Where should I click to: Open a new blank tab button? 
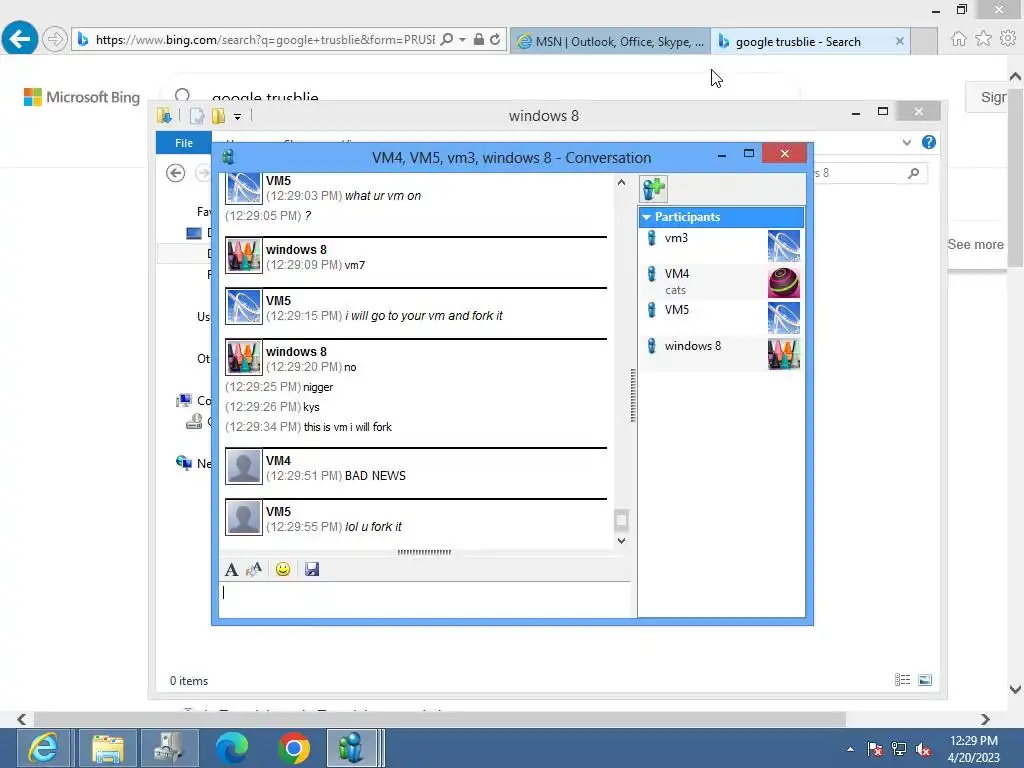(924, 41)
